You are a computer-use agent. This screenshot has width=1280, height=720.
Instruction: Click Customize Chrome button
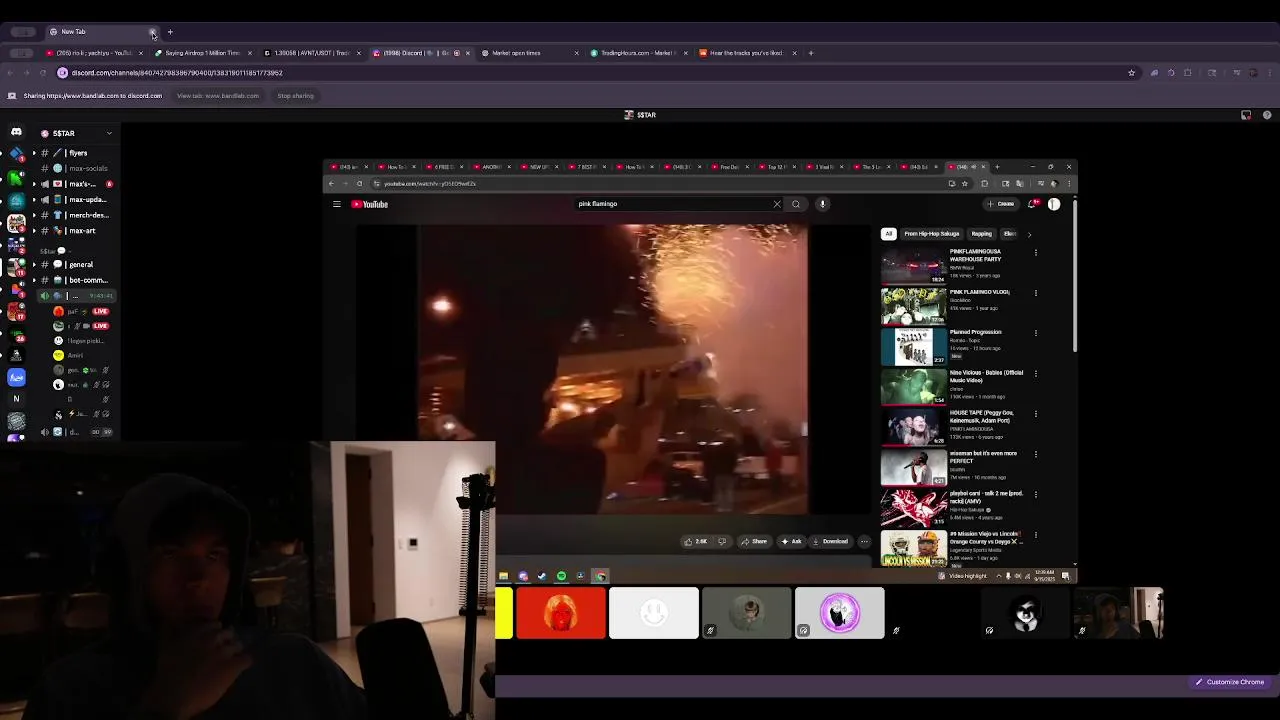point(1230,682)
